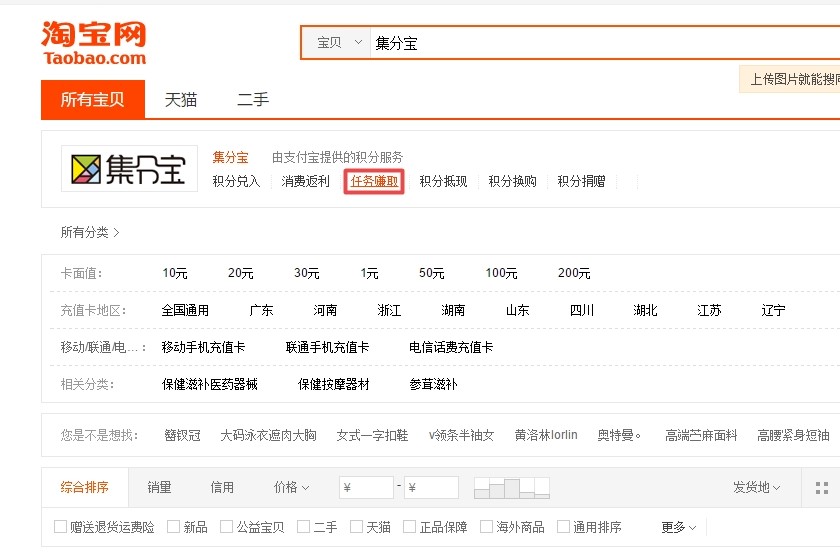Check the 公益宝贝 checkbox
840x560 pixels.
pyautogui.click(x=227, y=527)
